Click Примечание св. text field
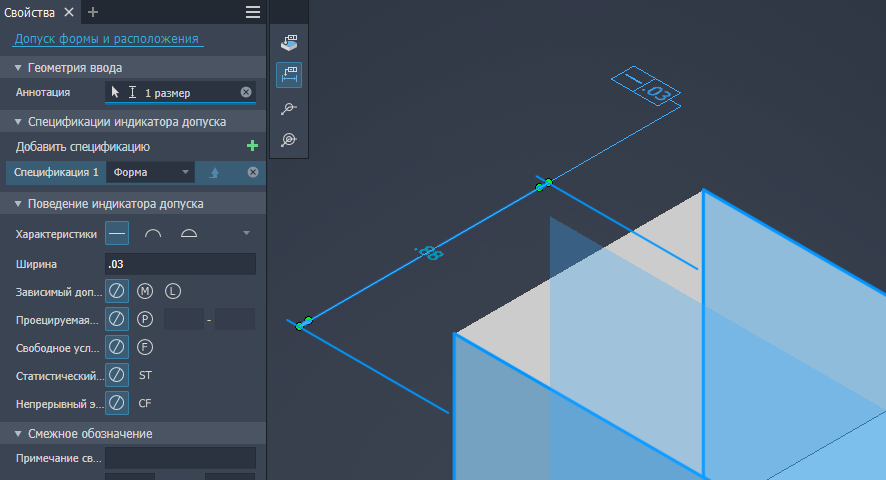 pos(180,458)
